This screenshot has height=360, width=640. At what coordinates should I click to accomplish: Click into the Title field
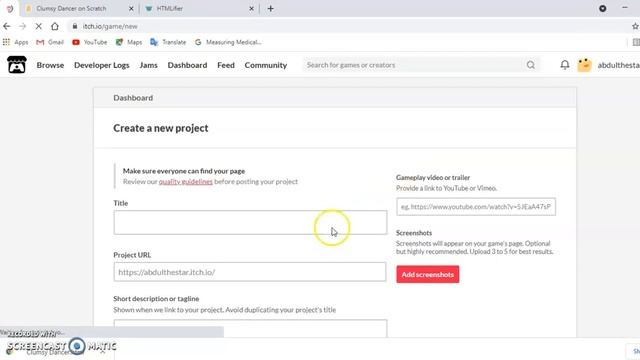point(250,222)
